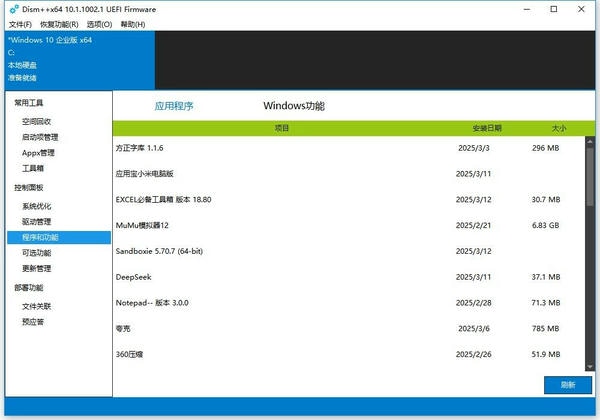Close the Dism++ window
This screenshot has width=600, height=420.
[x=581, y=9]
